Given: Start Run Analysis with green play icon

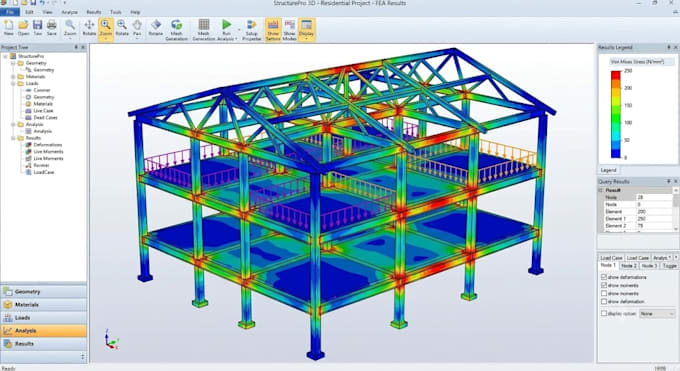Looking at the screenshot, I should [226, 25].
